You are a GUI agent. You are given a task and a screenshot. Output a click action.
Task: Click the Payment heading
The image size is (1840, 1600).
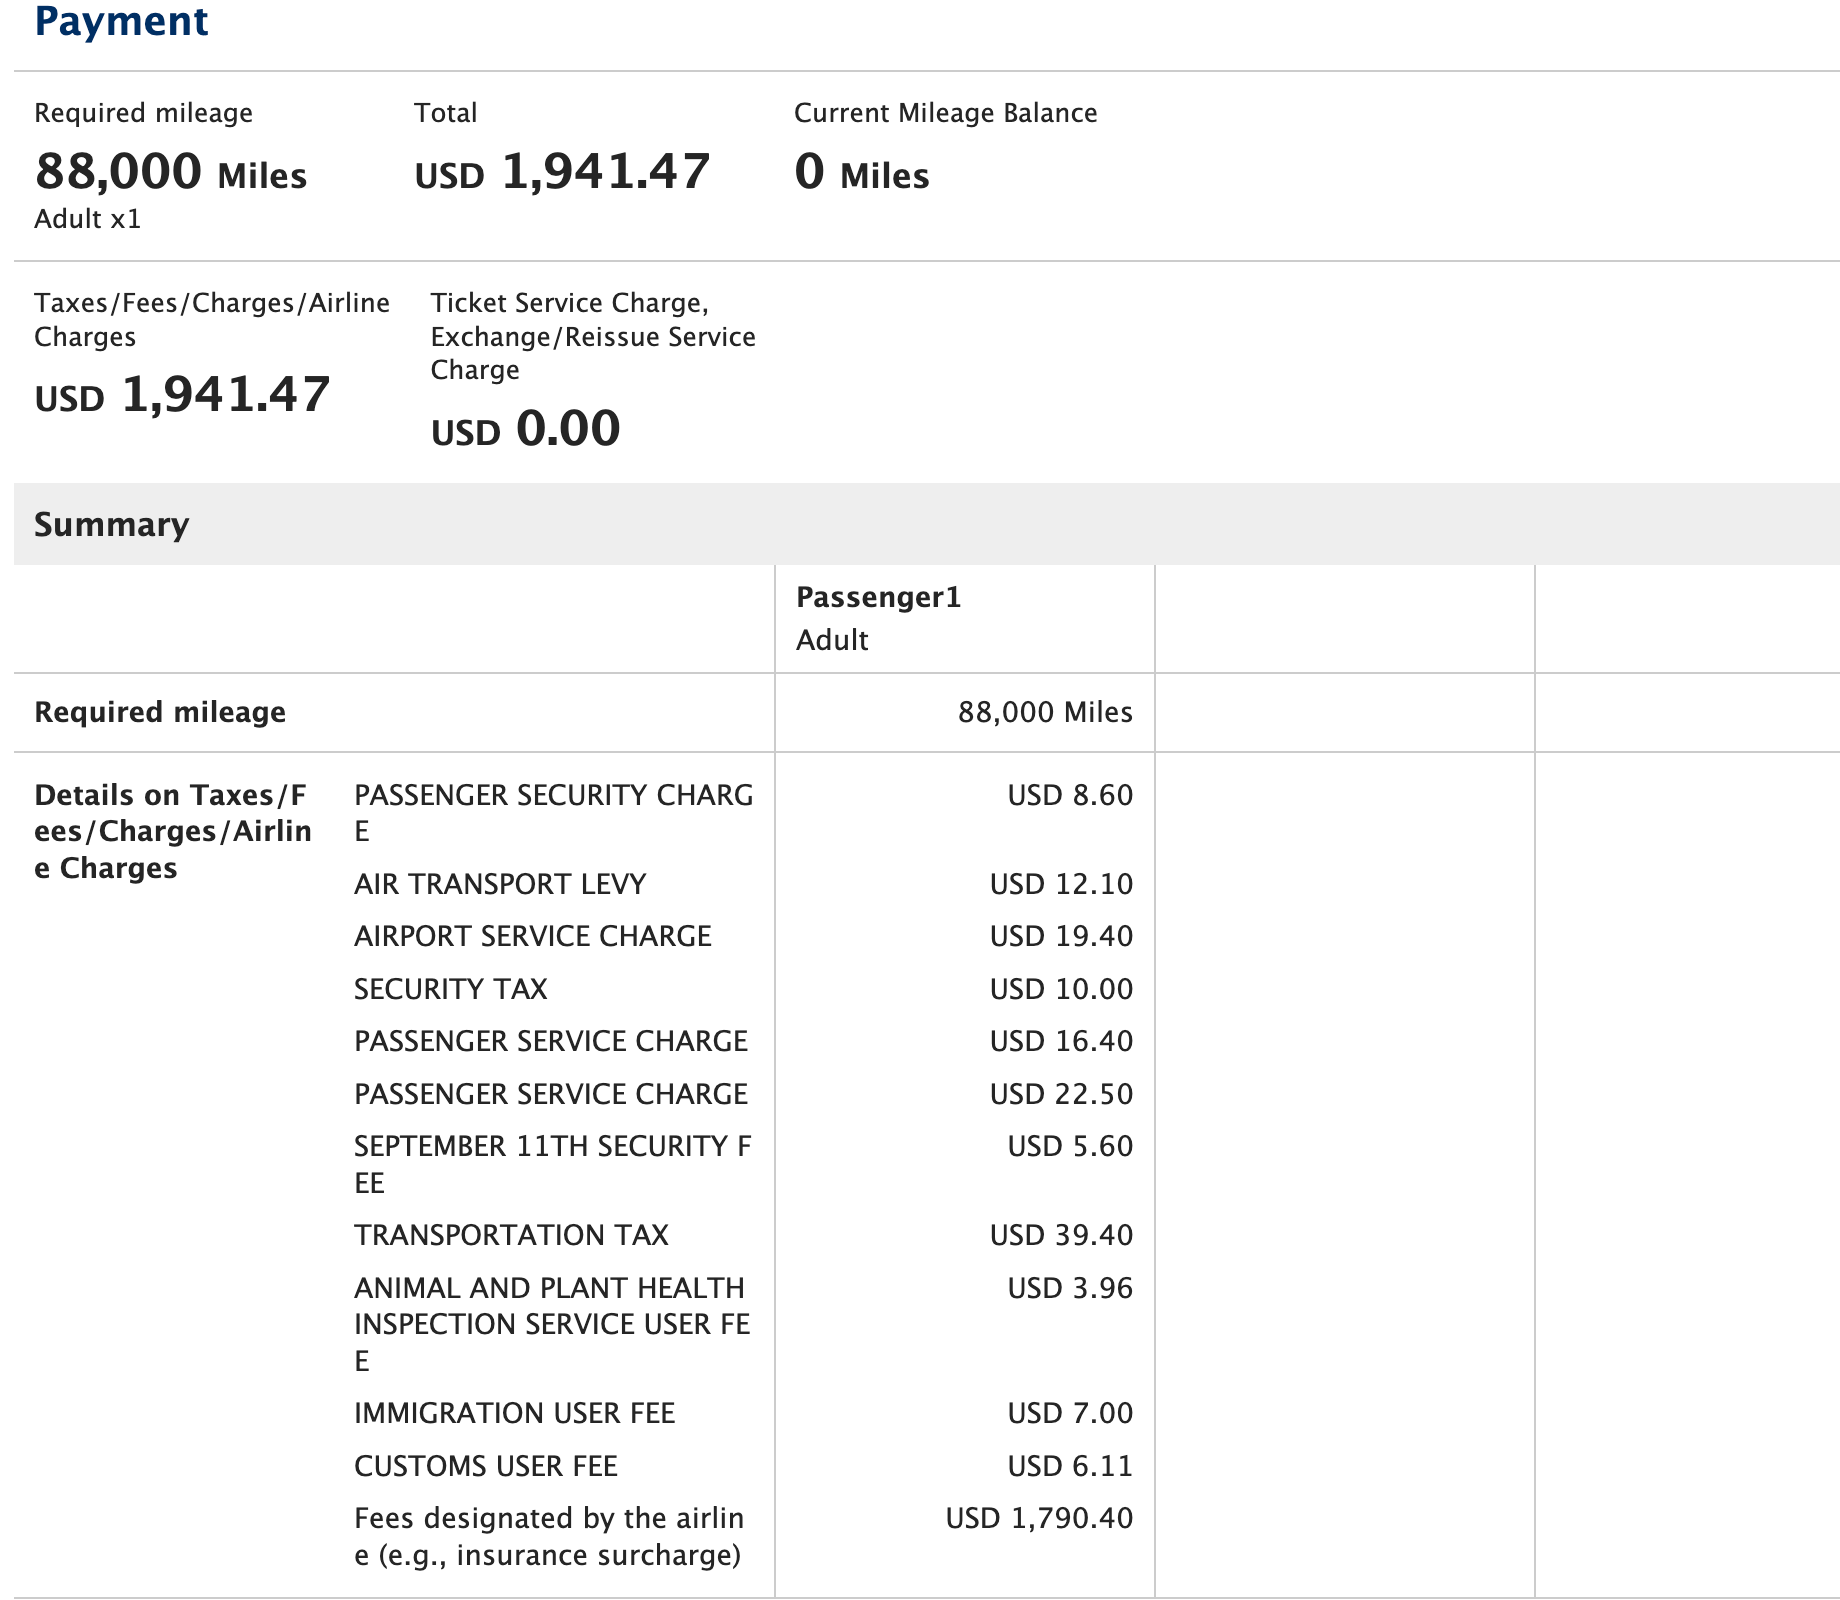click(x=120, y=22)
